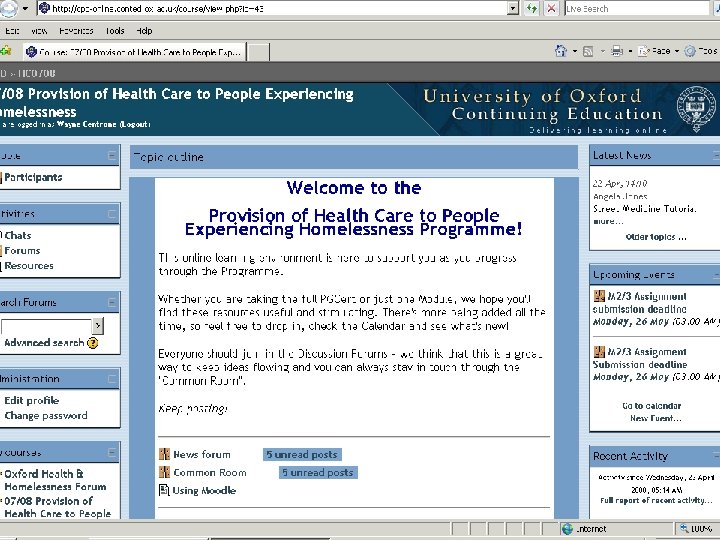Open Oxford Health & Homelessness Forum course
The width and height of the screenshot is (720, 540).
55,480
